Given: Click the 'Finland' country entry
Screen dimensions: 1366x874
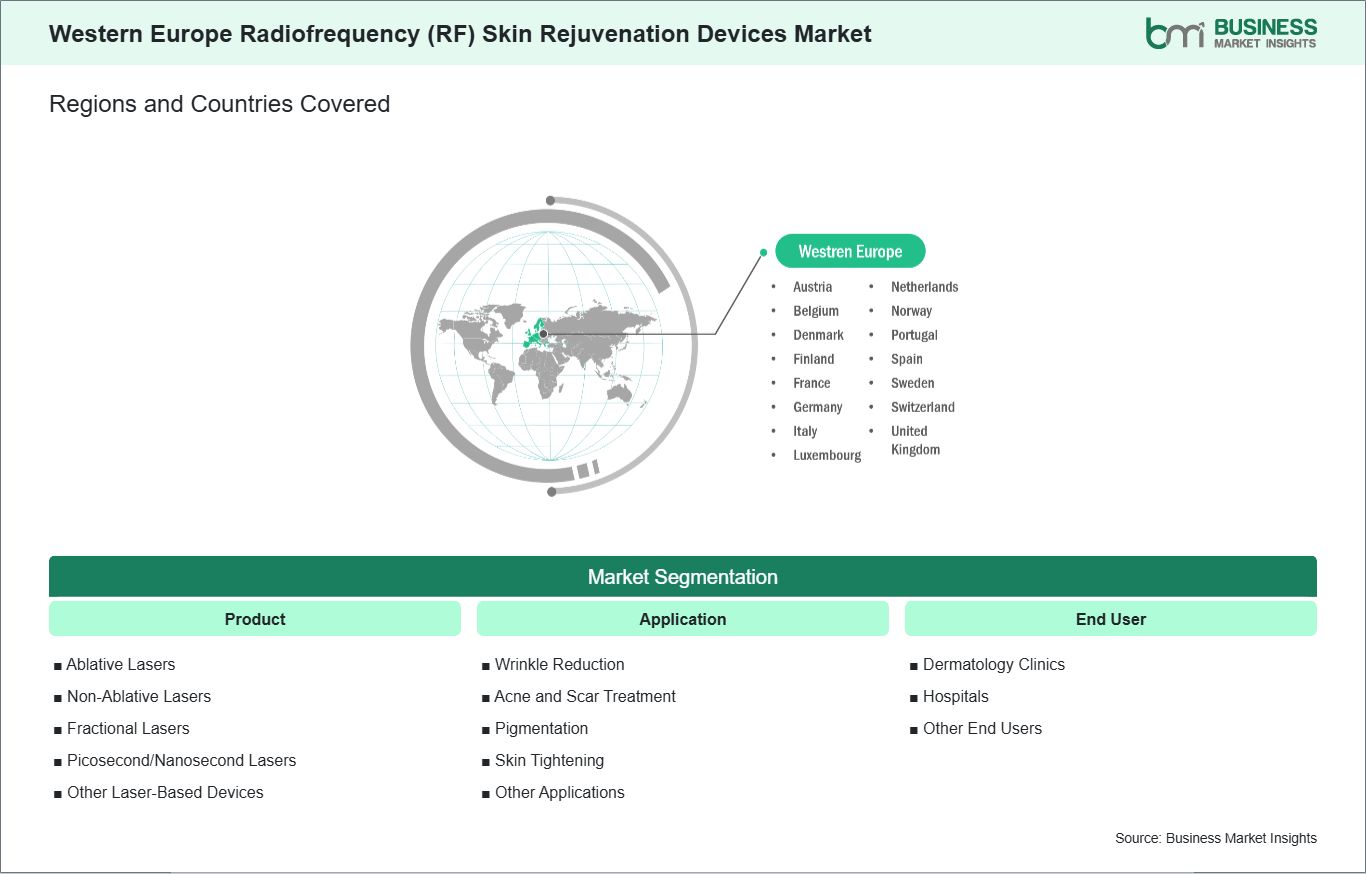Looking at the screenshot, I should pos(813,359).
